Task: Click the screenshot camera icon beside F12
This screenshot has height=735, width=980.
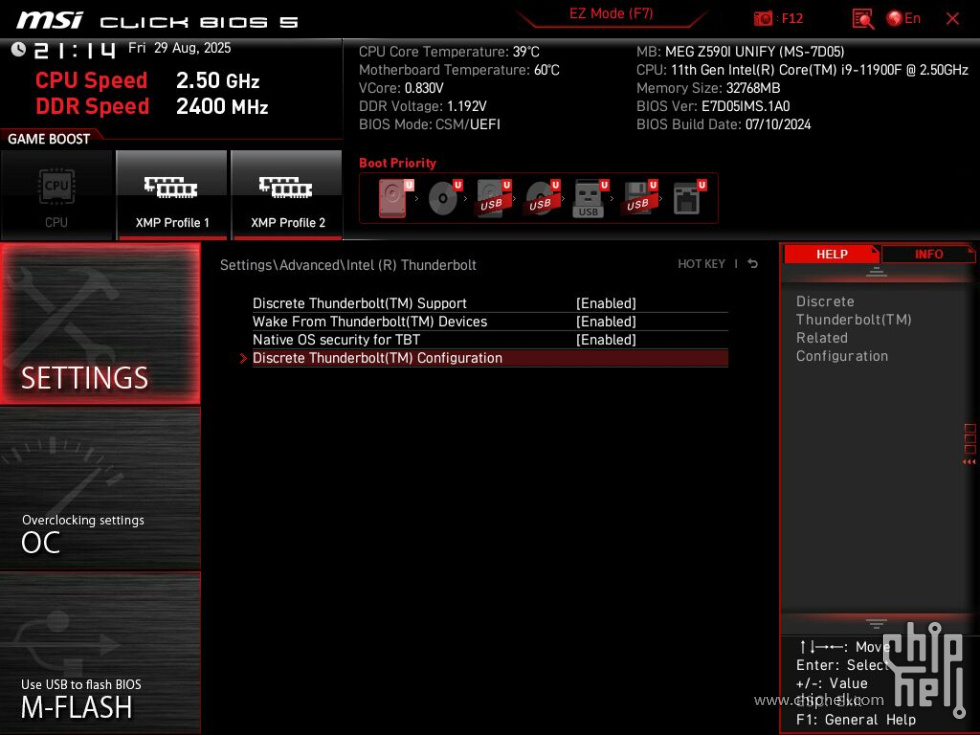Action: [x=762, y=19]
